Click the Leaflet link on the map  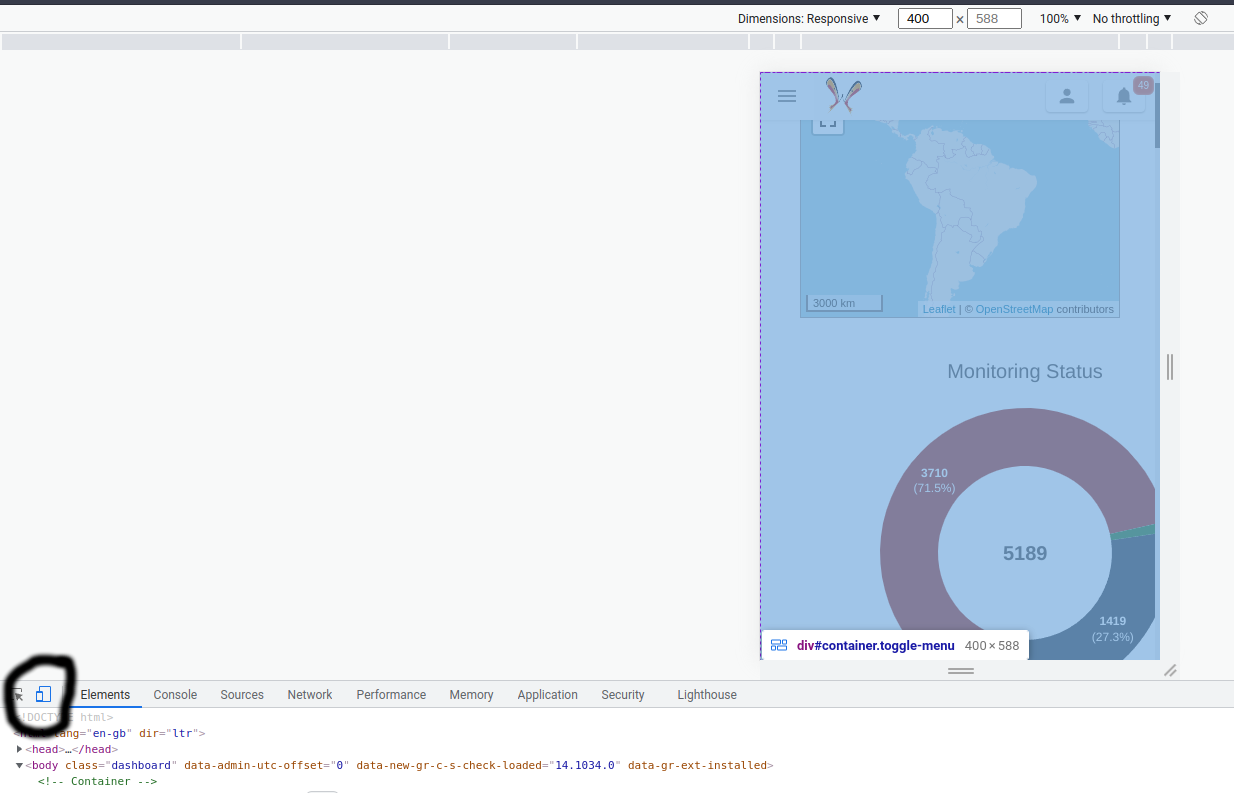click(x=939, y=309)
